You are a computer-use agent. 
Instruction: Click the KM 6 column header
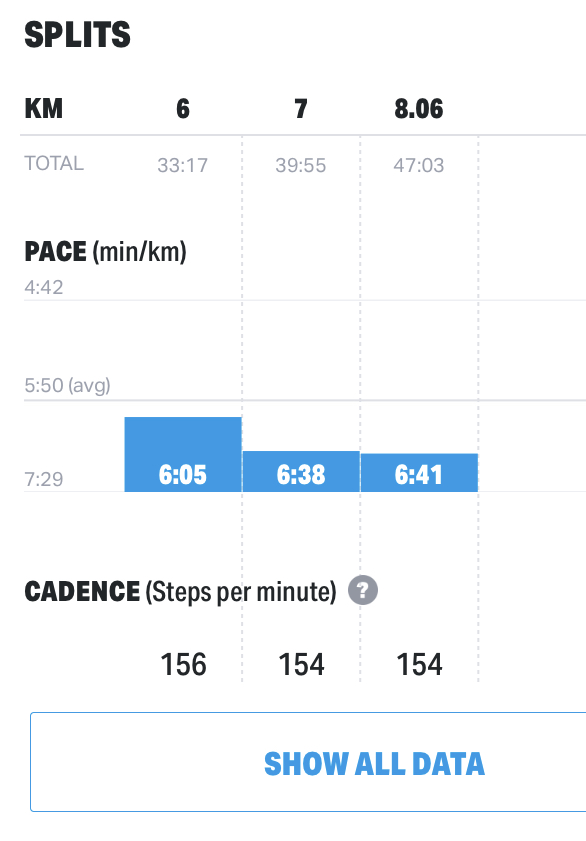point(183,109)
